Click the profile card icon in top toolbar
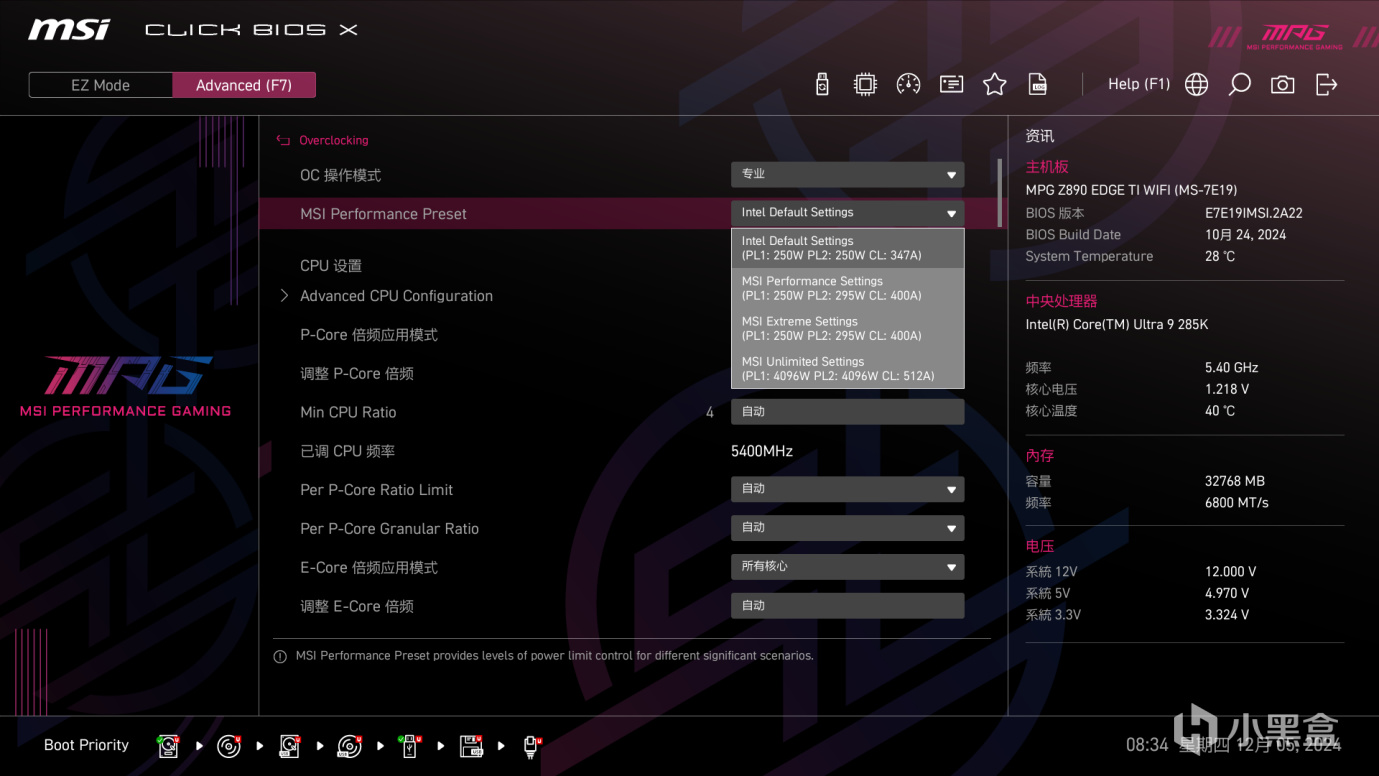This screenshot has width=1379, height=776. [x=951, y=85]
